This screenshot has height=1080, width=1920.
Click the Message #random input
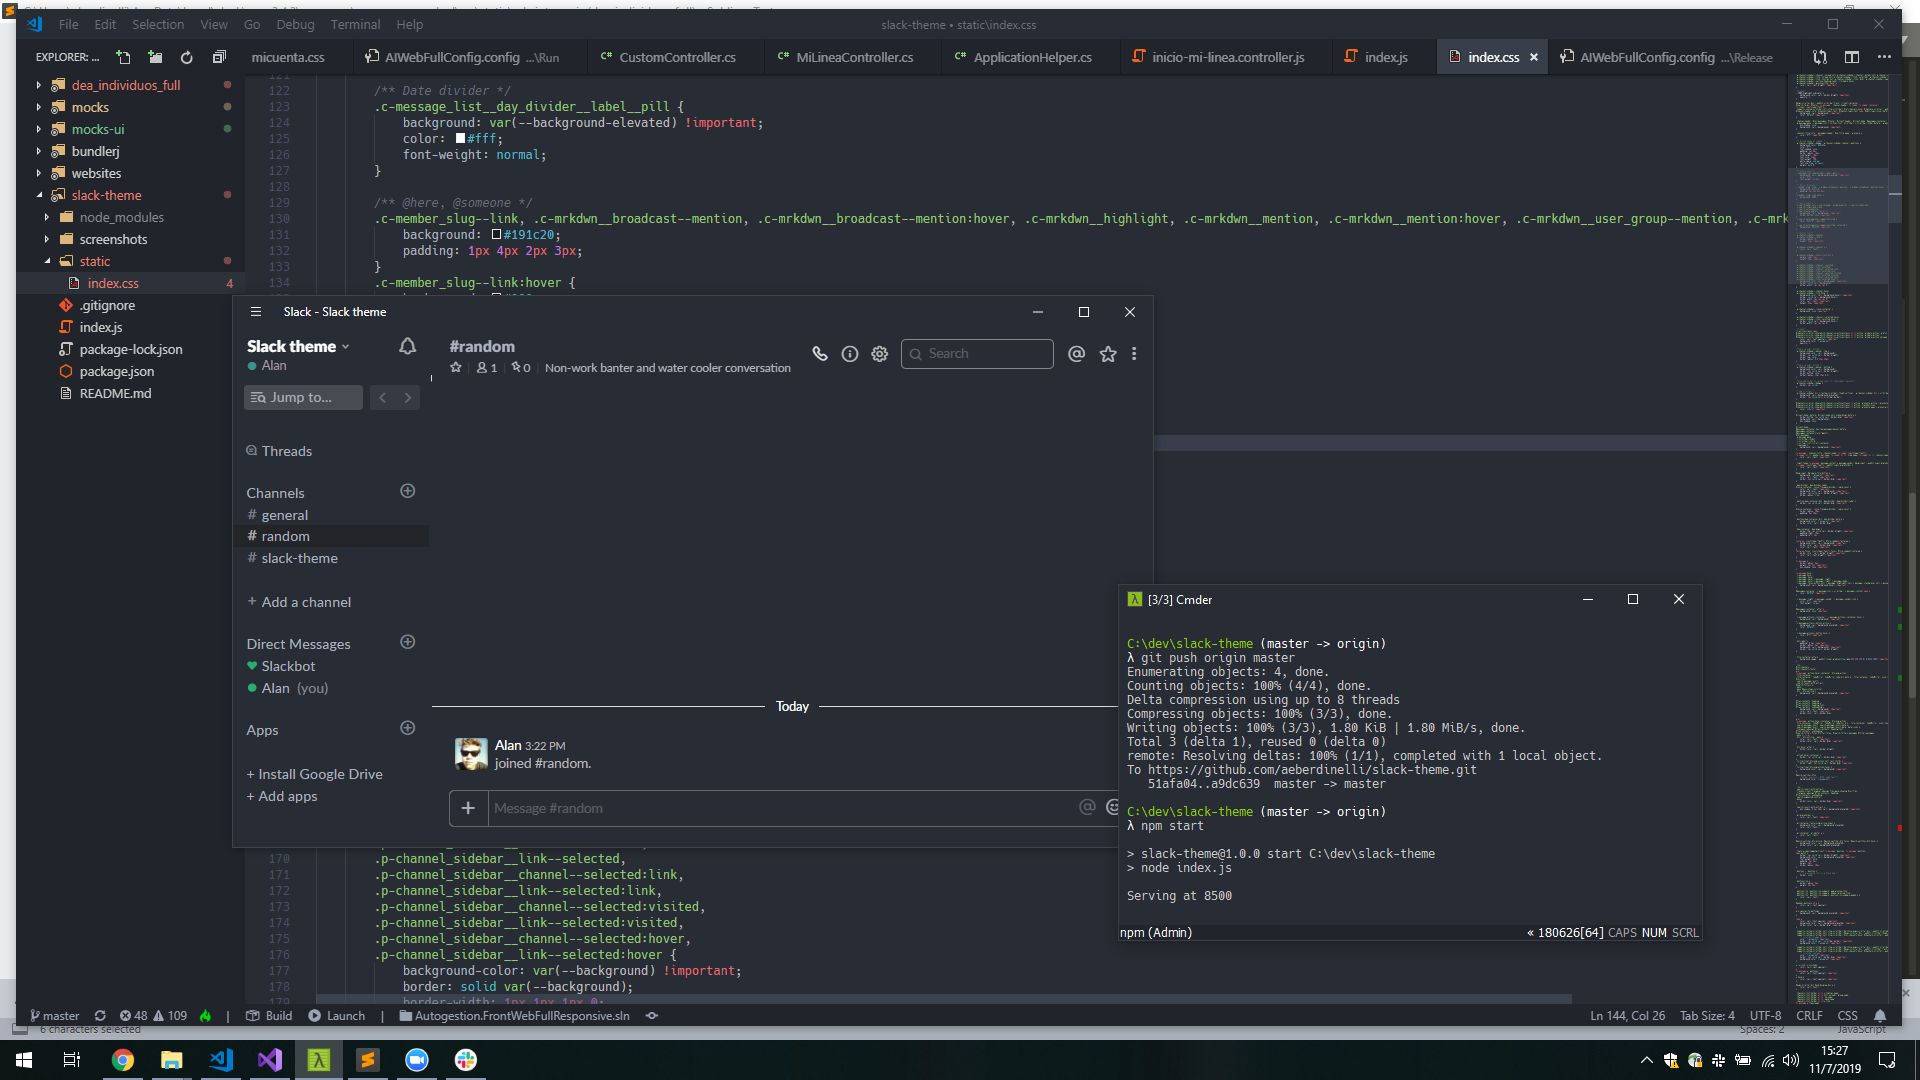[780, 808]
